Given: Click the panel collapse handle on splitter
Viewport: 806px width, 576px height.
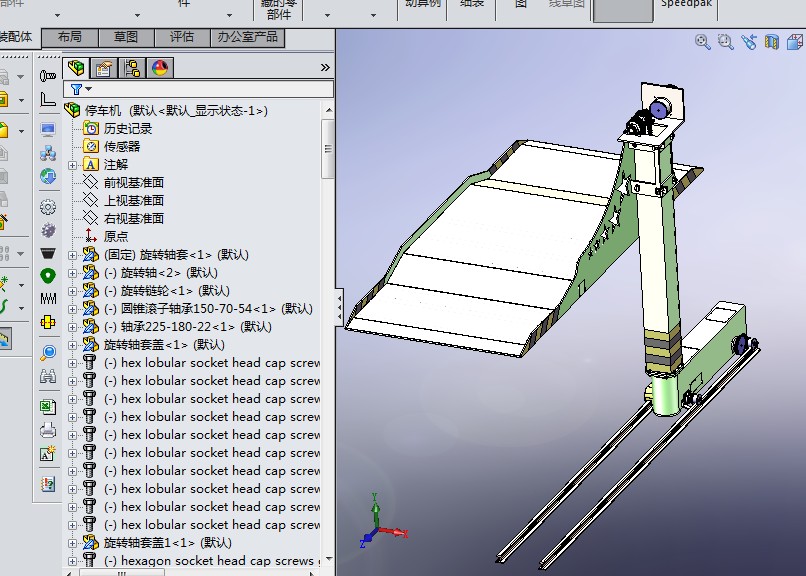Looking at the screenshot, I should click(339, 307).
